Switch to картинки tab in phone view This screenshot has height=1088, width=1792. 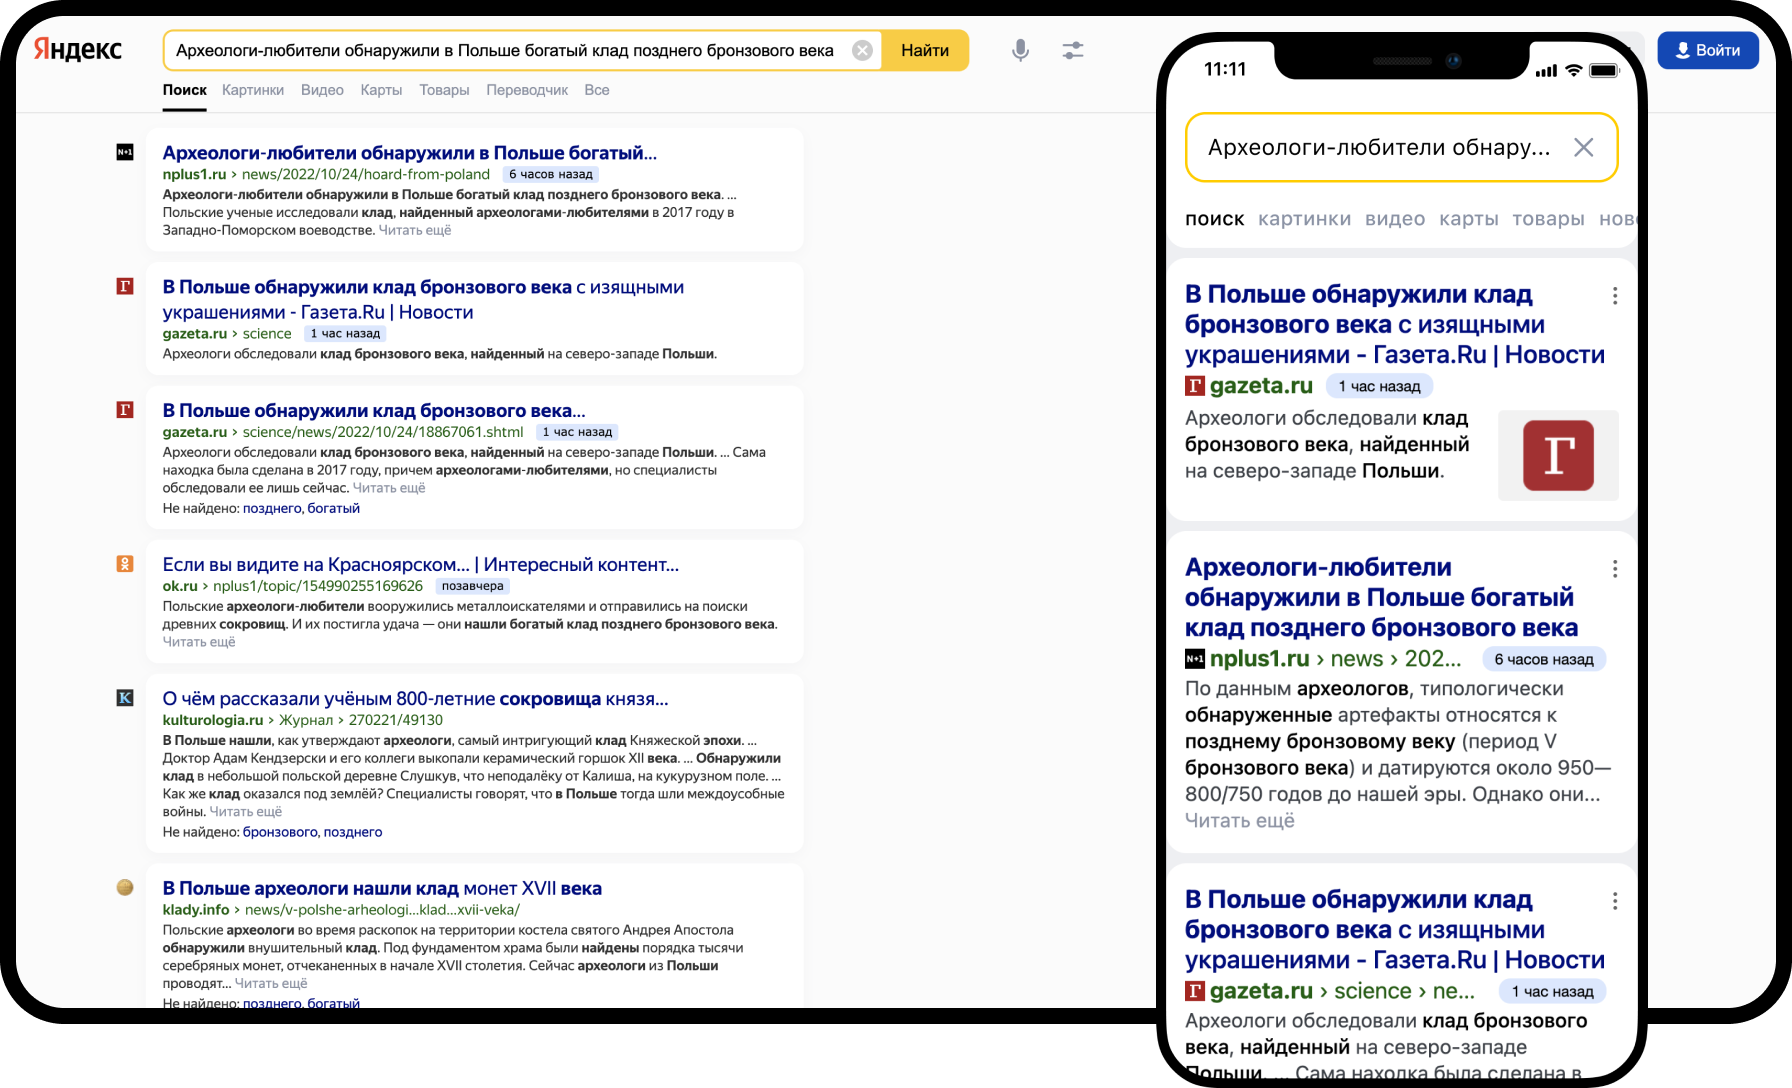point(1305,219)
